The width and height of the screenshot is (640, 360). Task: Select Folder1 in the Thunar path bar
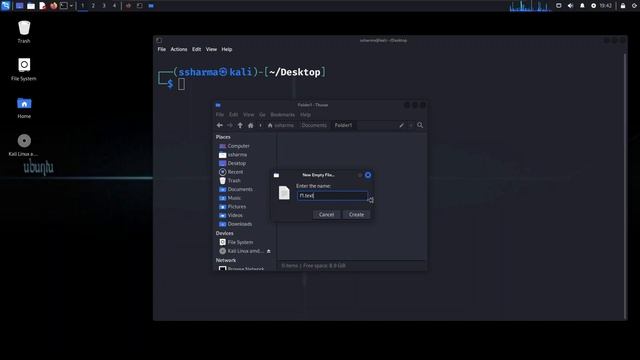pyautogui.click(x=343, y=125)
